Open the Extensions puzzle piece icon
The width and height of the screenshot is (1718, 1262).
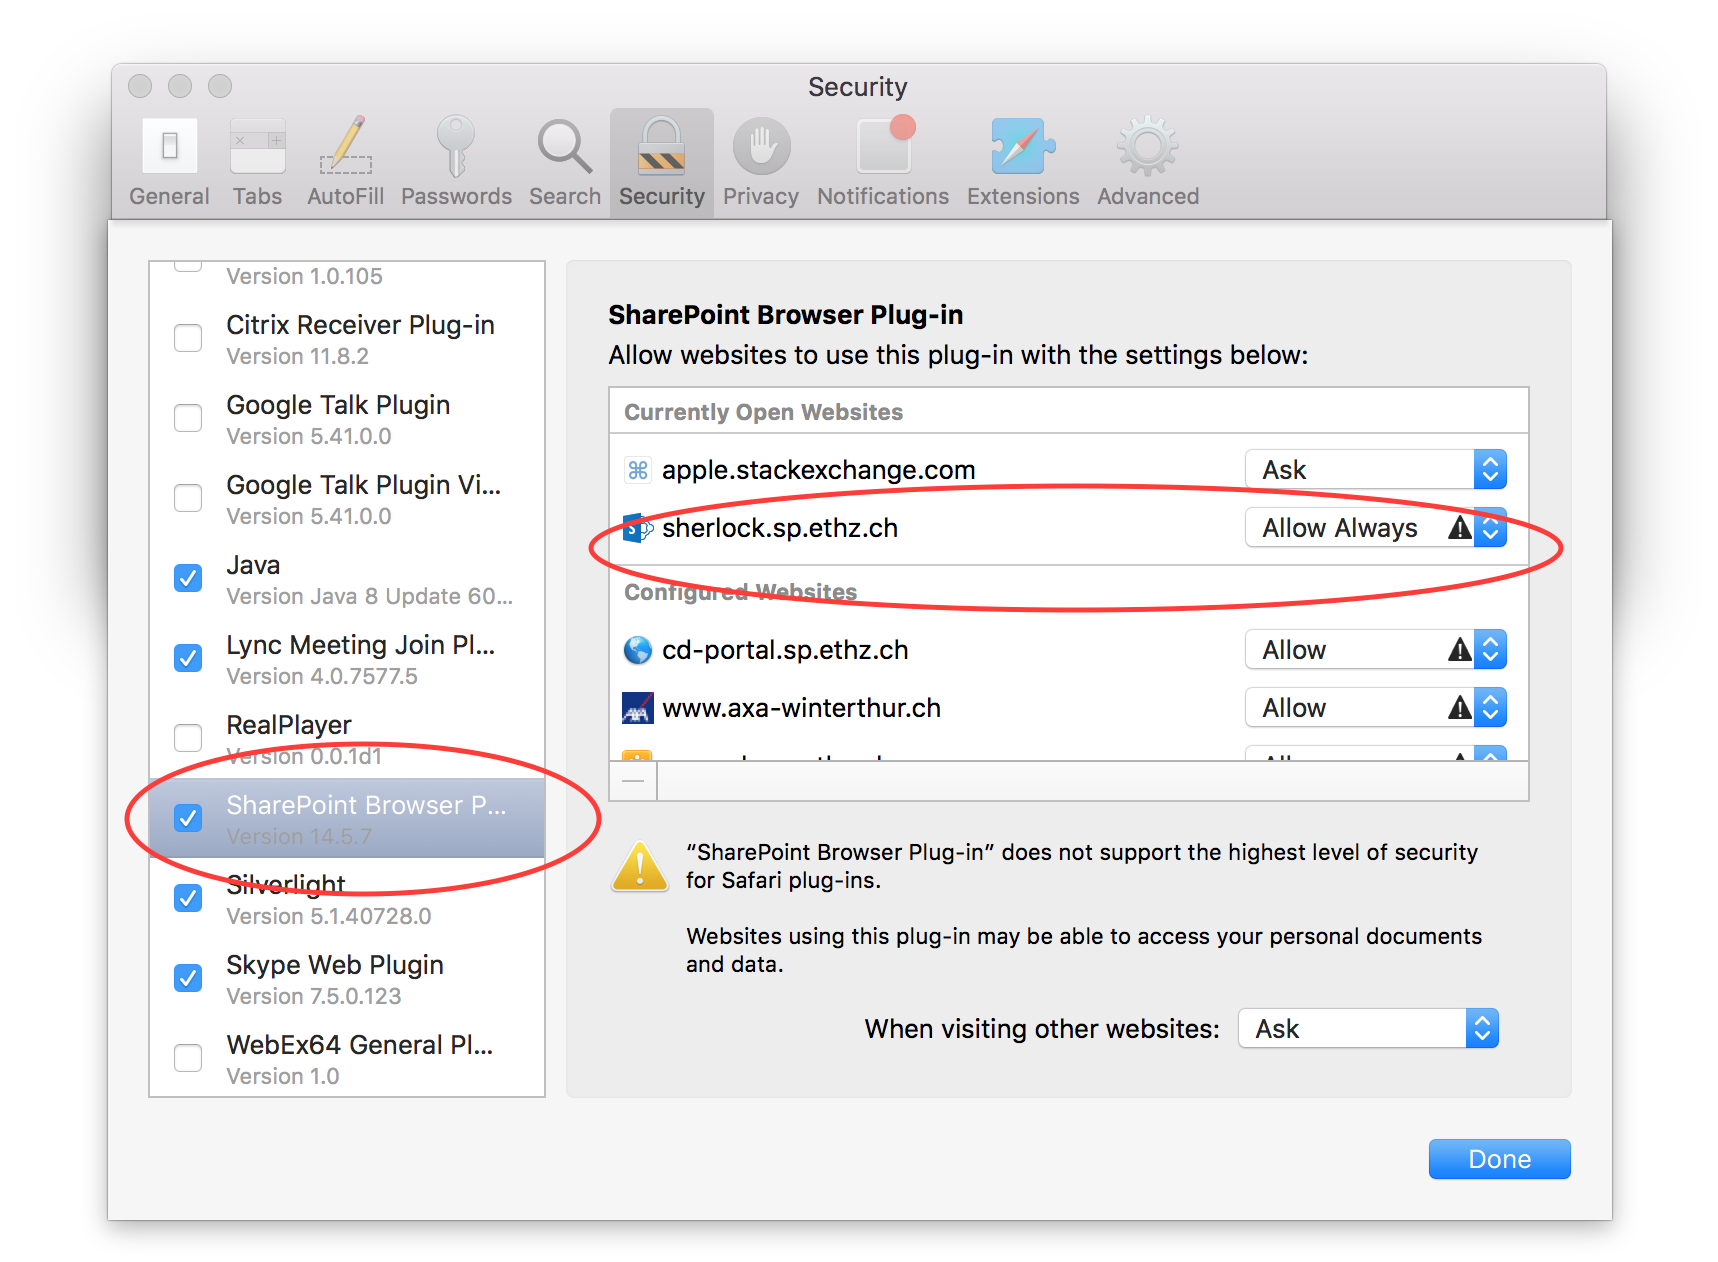[1022, 146]
